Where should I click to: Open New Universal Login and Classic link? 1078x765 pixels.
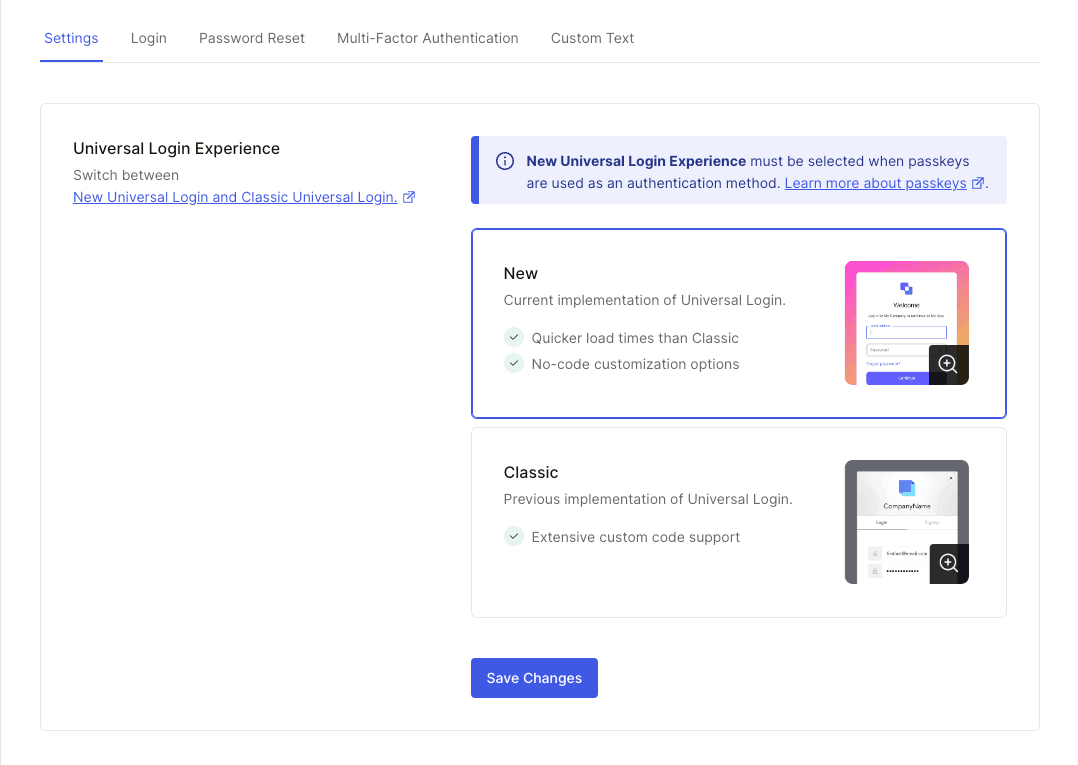click(x=235, y=197)
